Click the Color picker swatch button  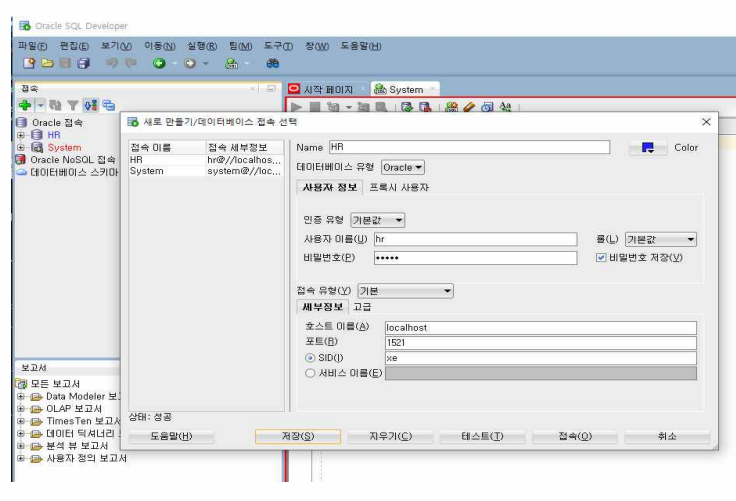[x=648, y=148]
